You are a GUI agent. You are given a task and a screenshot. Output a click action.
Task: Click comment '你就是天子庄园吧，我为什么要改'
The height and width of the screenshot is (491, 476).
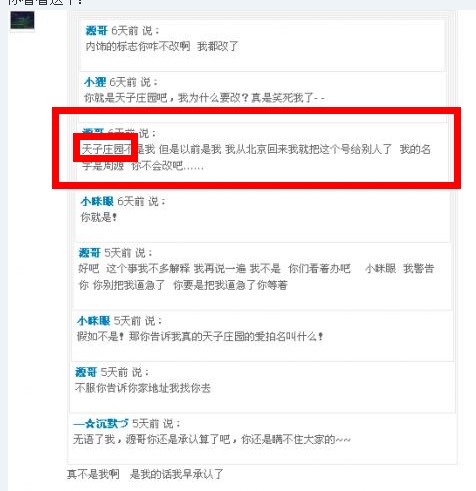(204, 98)
